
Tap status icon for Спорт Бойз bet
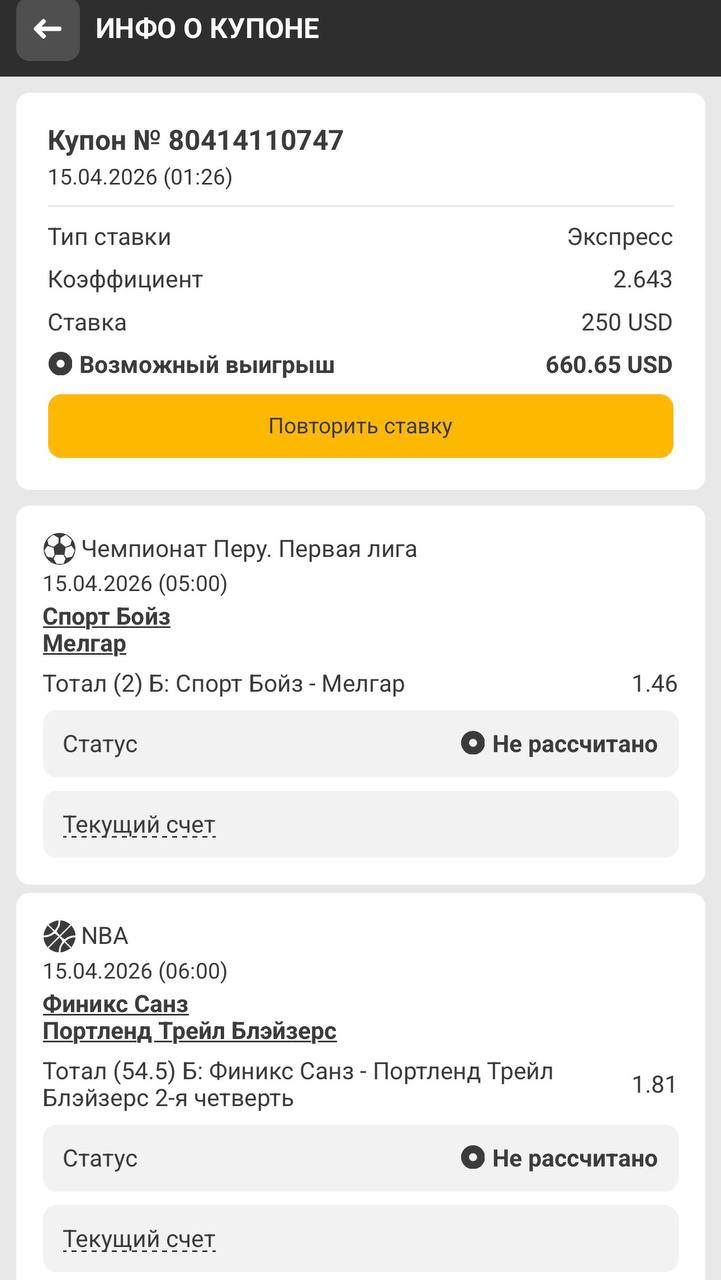click(472, 744)
